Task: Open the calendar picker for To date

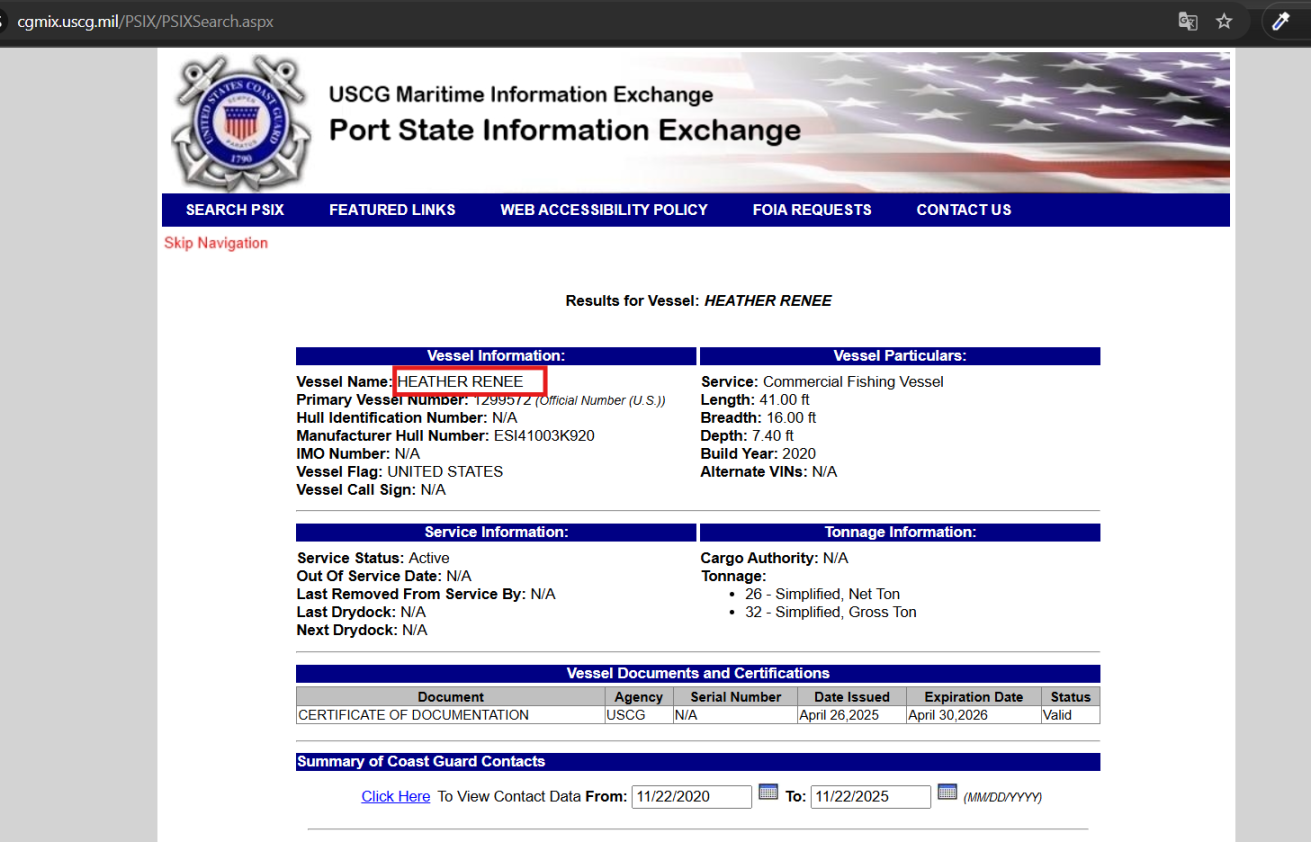Action: 947,792
